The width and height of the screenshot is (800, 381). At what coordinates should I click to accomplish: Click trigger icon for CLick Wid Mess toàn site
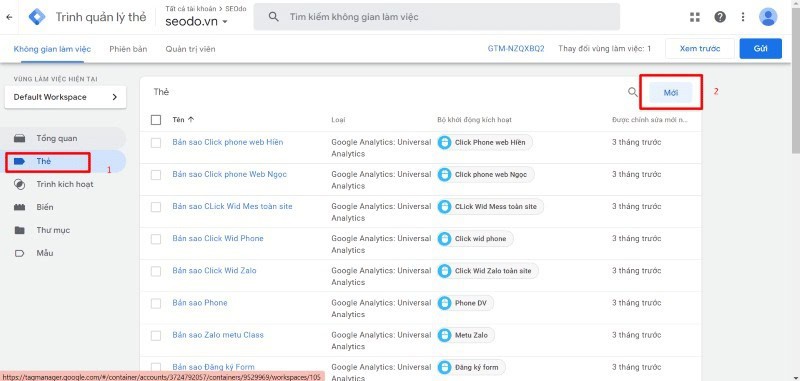[x=444, y=207]
